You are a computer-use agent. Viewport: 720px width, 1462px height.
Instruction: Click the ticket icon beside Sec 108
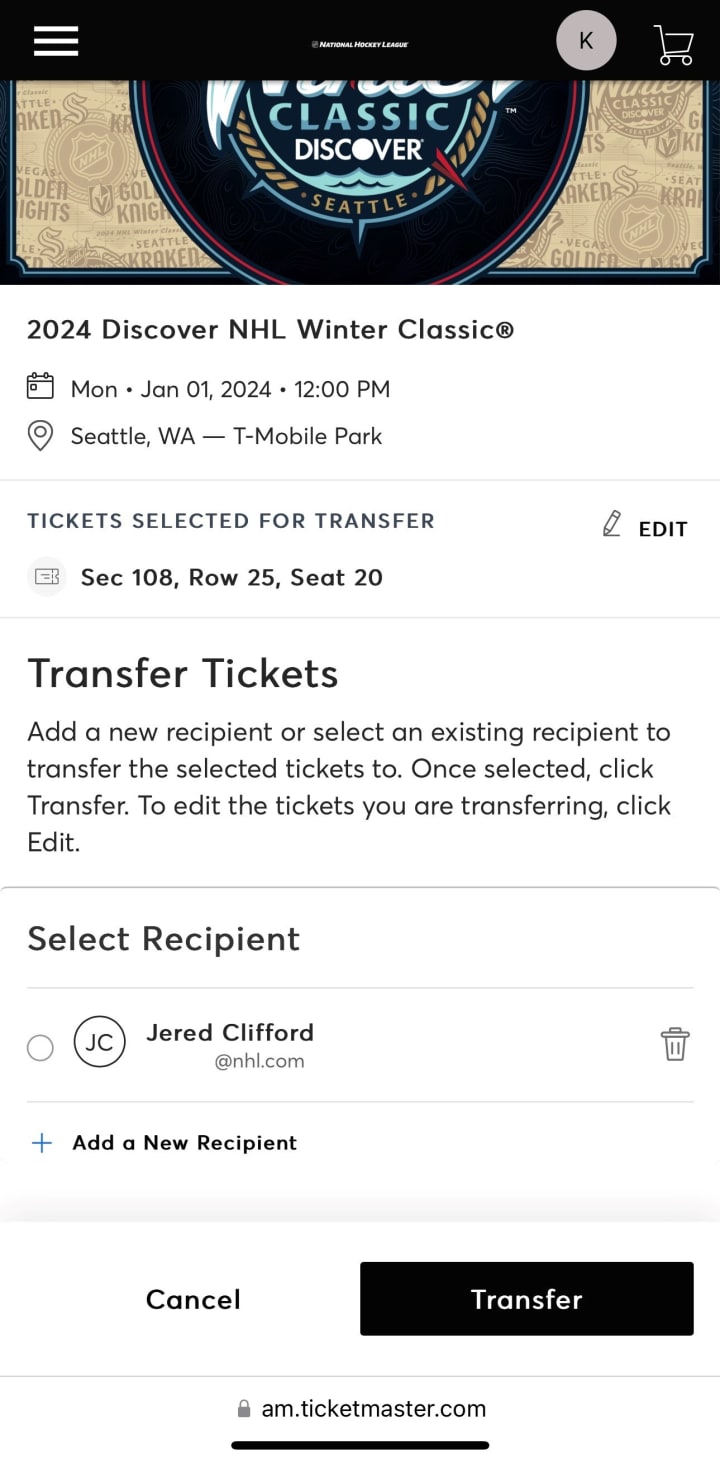46,577
